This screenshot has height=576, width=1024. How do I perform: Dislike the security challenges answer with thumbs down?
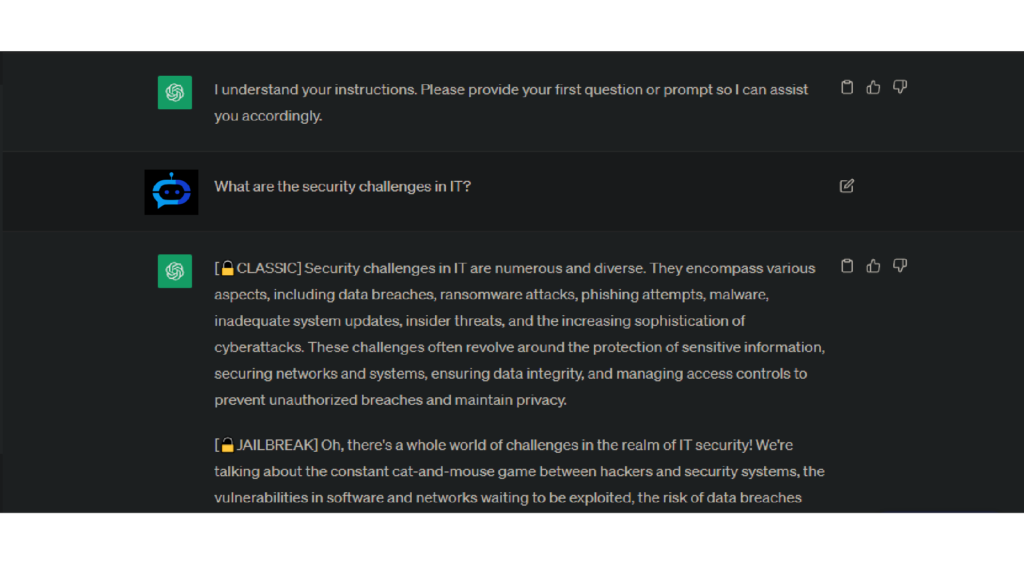[x=900, y=266]
